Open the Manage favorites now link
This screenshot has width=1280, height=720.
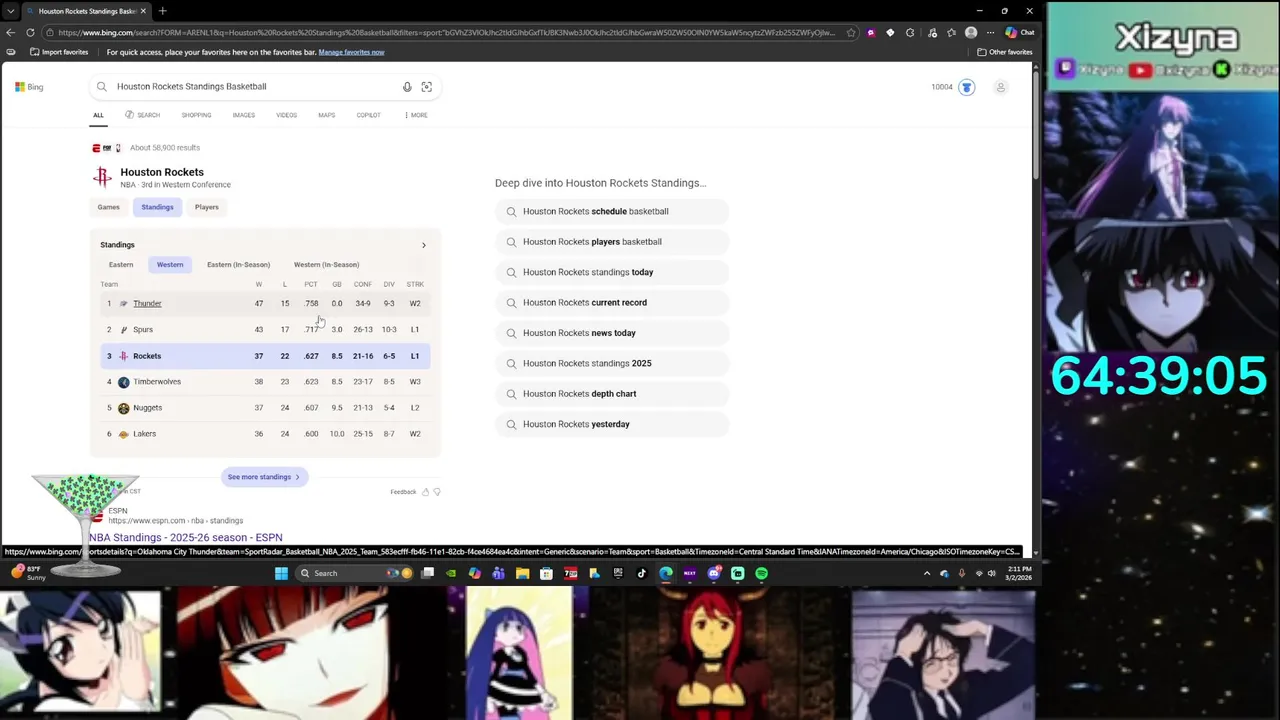pyautogui.click(x=351, y=52)
